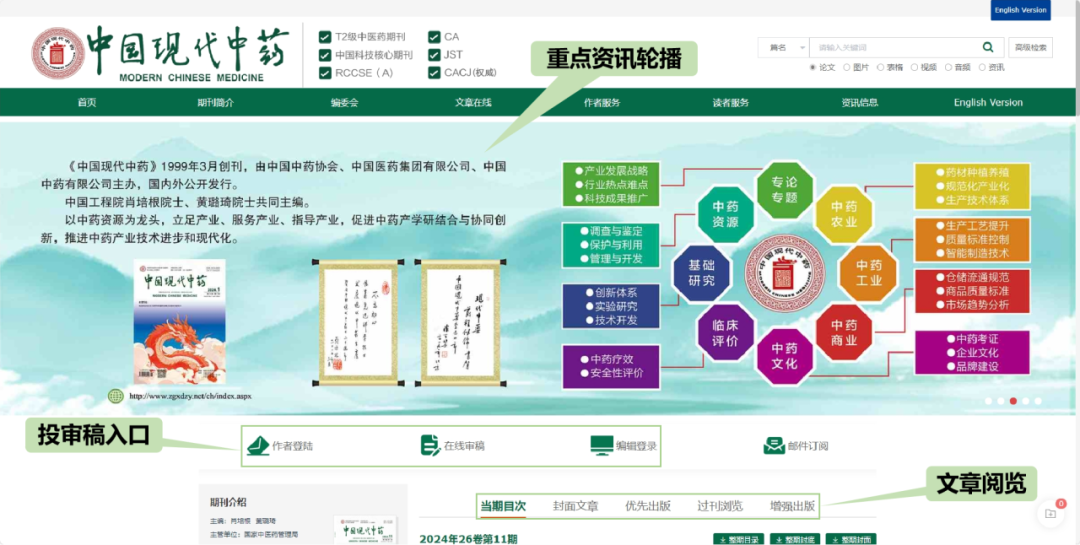
Task: Click the active red carousel dot
Action: pyautogui.click(x=1013, y=401)
